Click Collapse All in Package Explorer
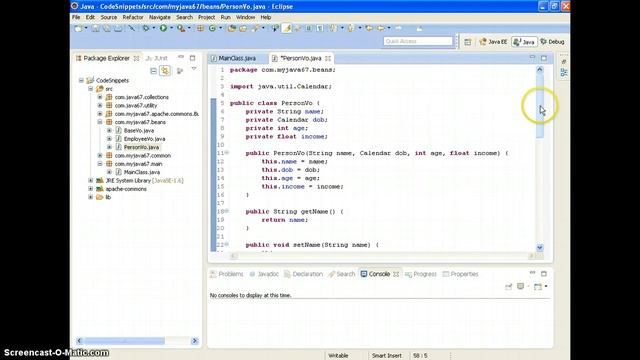Viewport: 640px width, 360px height. [153, 71]
